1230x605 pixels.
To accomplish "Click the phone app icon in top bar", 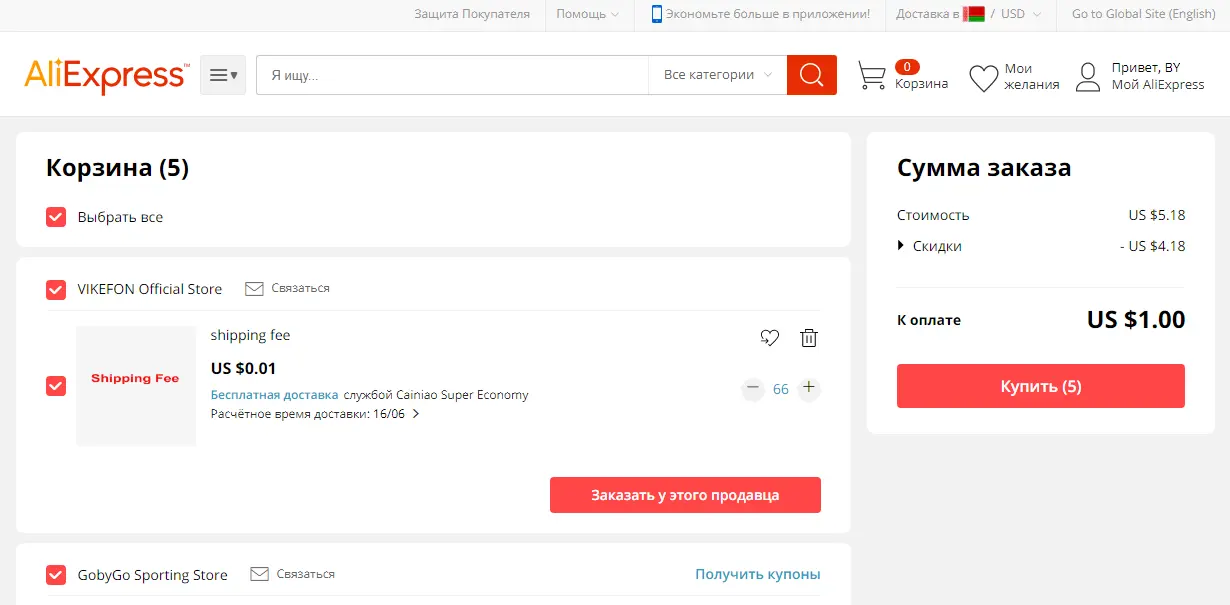I will tap(657, 14).
